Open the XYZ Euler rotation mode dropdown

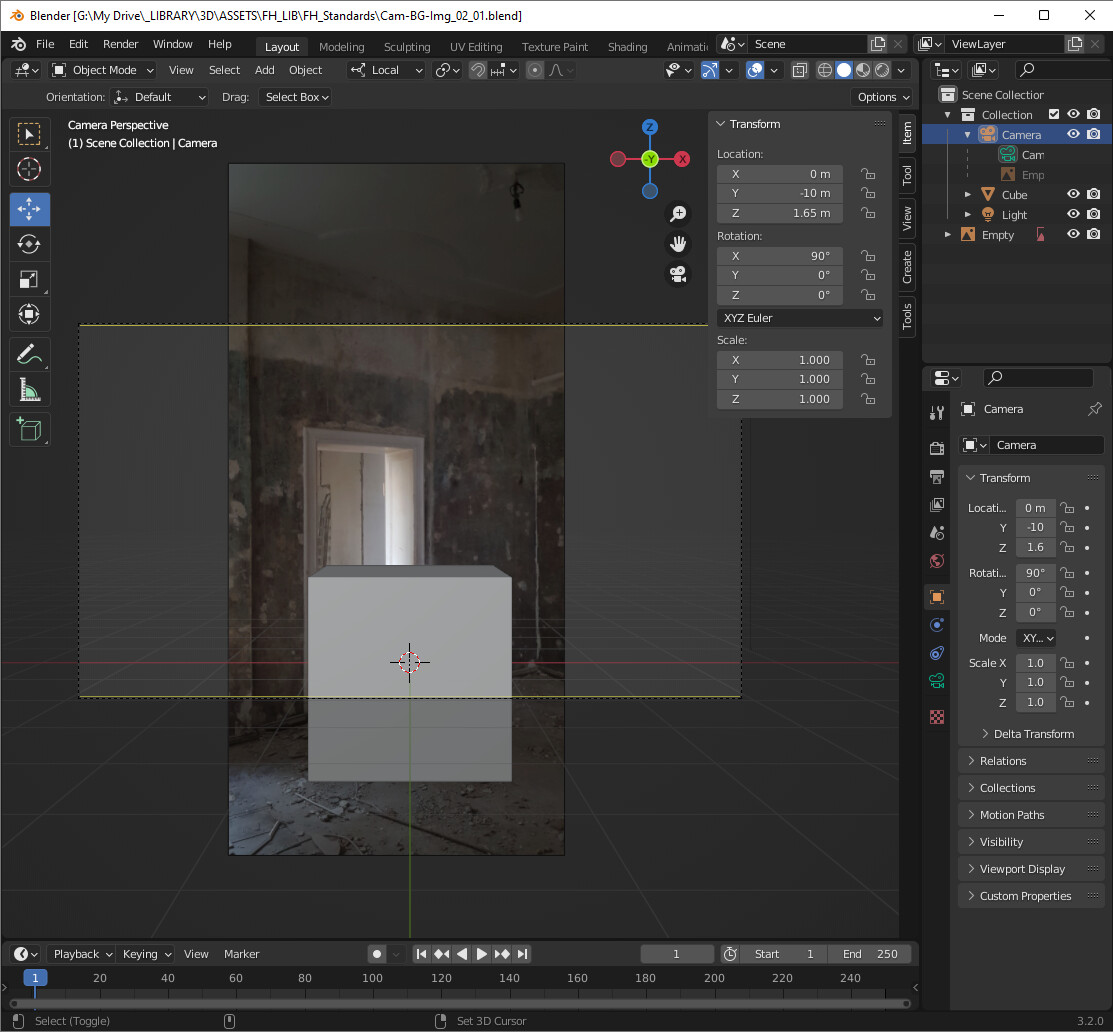click(800, 318)
